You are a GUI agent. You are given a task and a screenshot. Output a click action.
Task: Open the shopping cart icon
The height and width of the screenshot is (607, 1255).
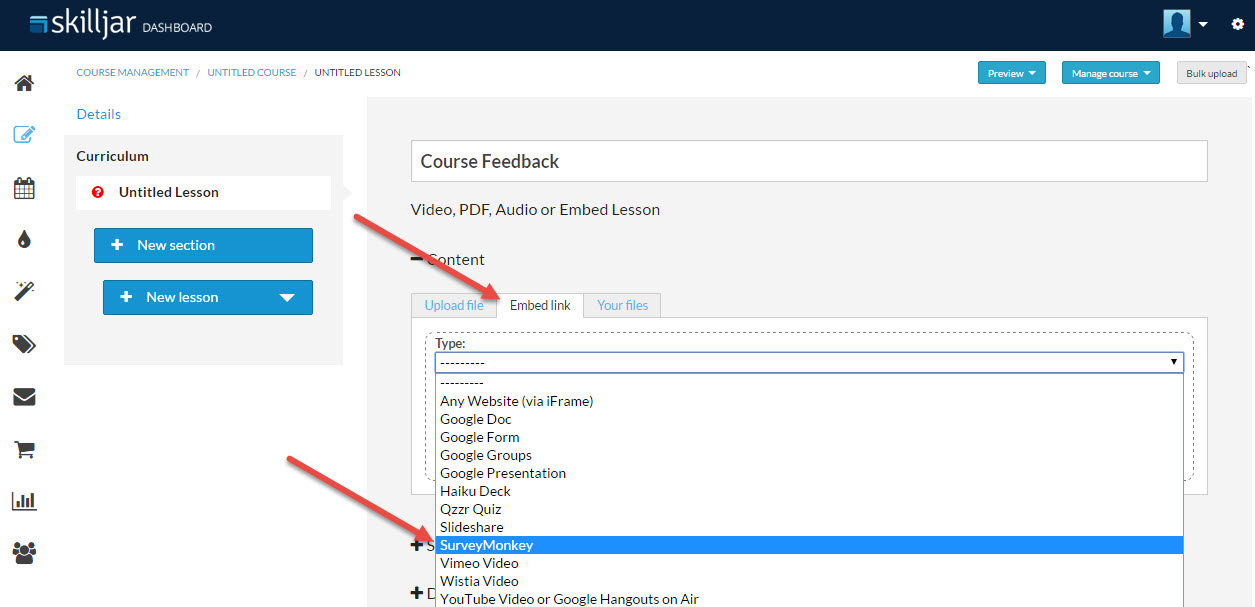[x=24, y=449]
